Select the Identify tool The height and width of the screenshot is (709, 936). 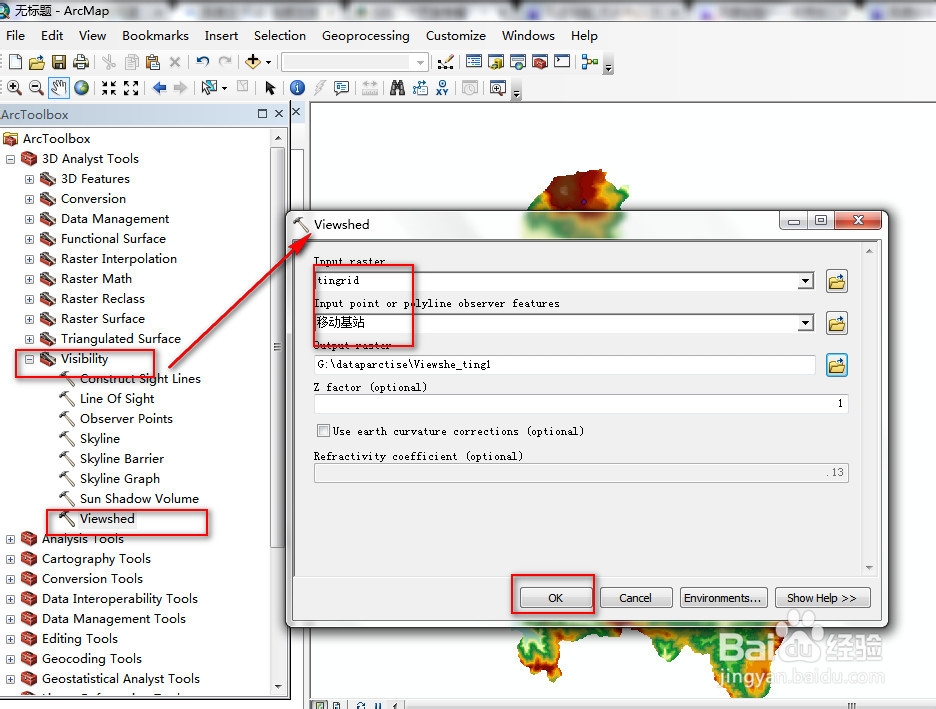pos(297,88)
